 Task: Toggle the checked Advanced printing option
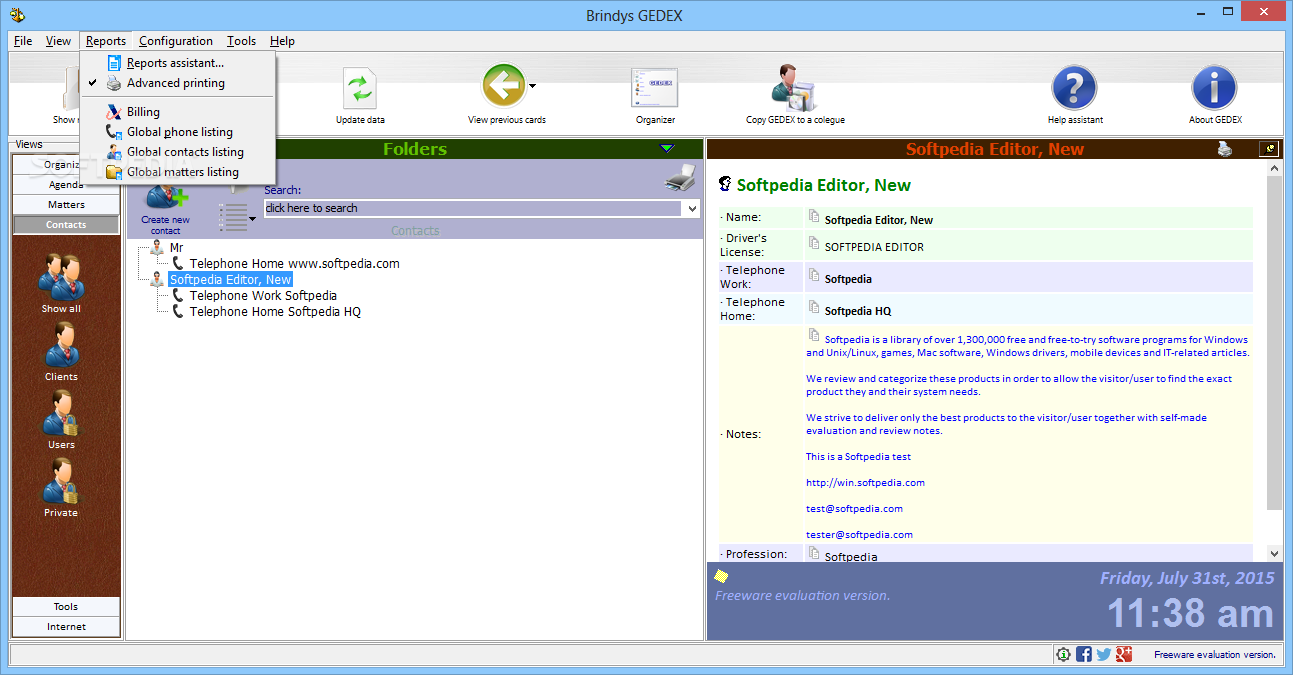[x=177, y=83]
